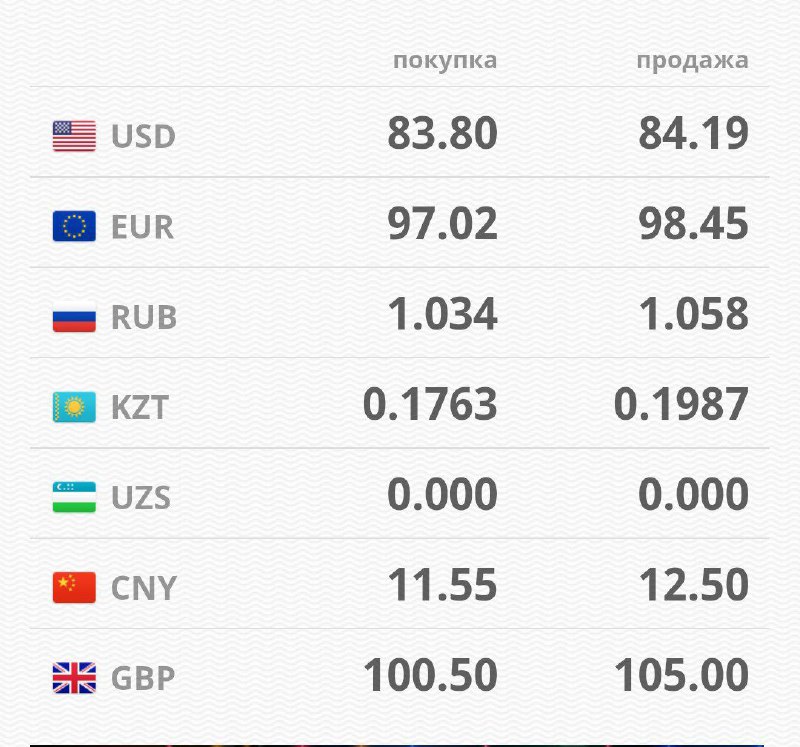800x747 pixels.
Task: Click EUR sell rate 98.45
Action: pyautogui.click(x=693, y=224)
